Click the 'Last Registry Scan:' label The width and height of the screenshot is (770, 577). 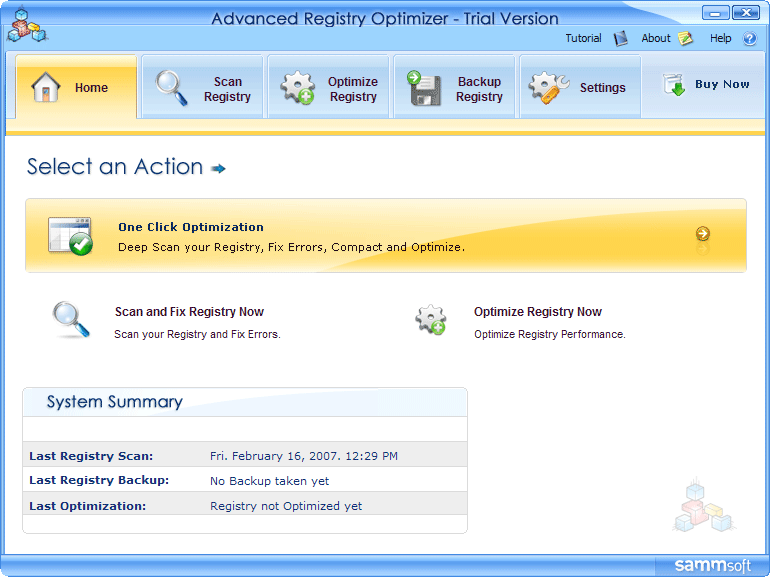(x=91, y=456)
